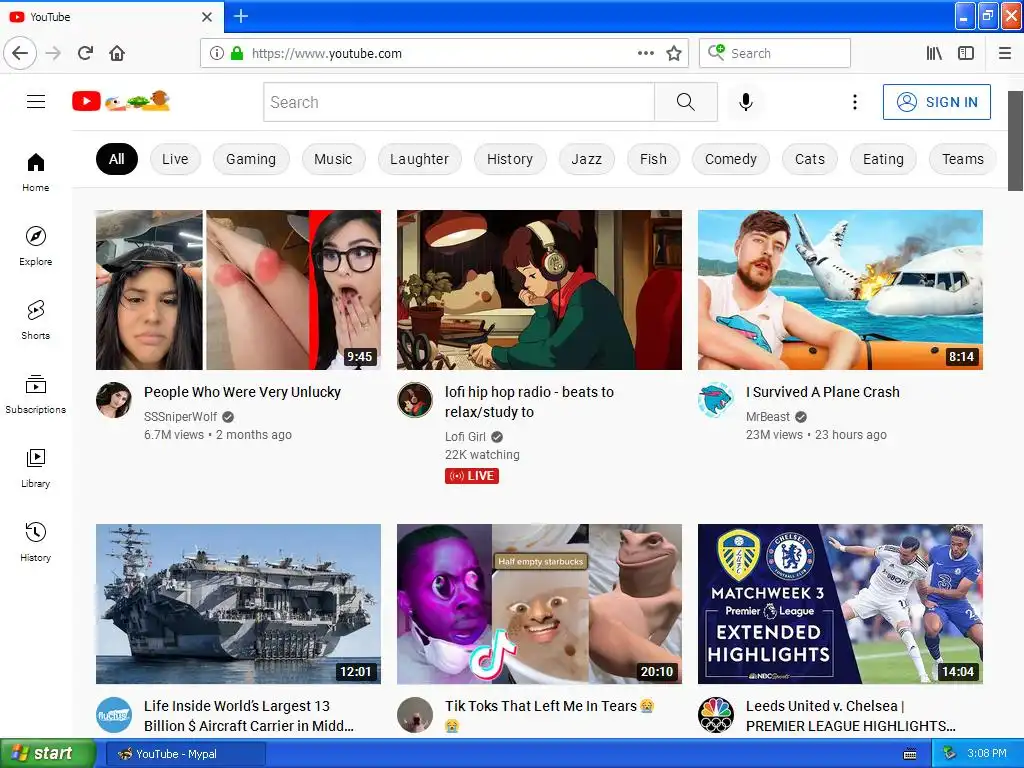1024x768 pixels.
Task: Open Subscriptions in the sidebar
Action: (36, 394)
